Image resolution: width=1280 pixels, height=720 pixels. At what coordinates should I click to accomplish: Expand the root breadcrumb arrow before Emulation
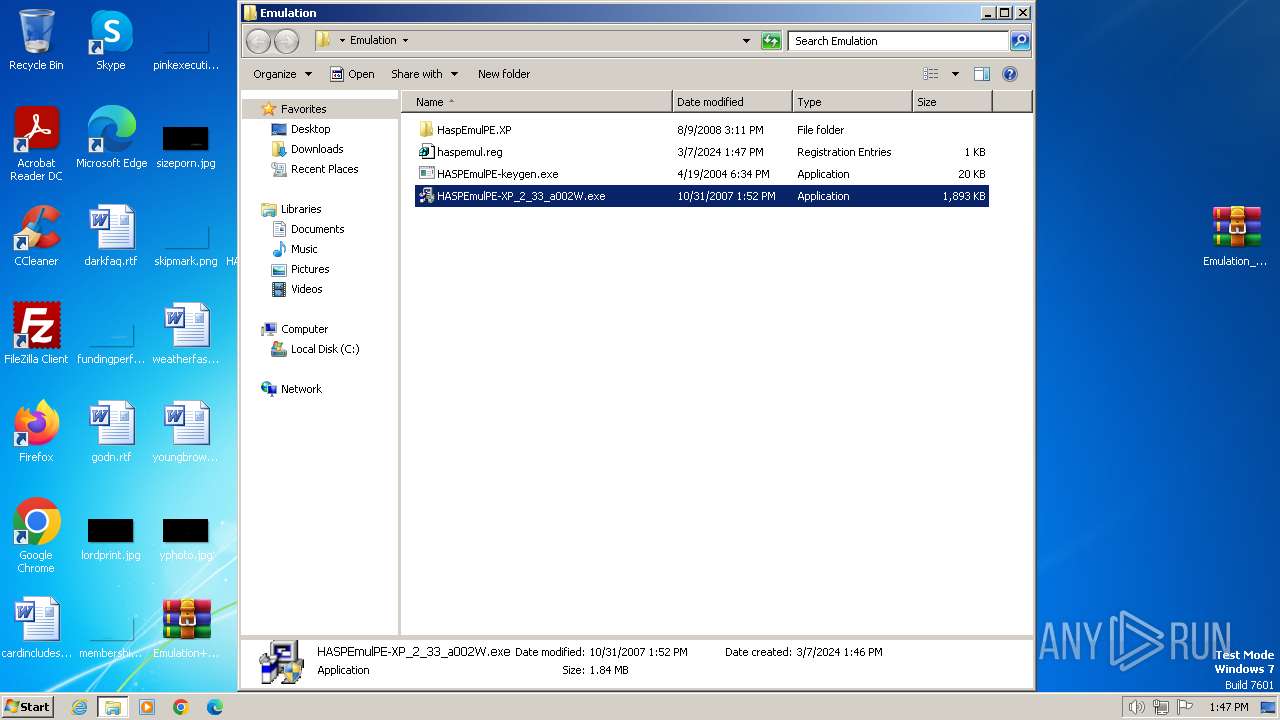[342, 41]
